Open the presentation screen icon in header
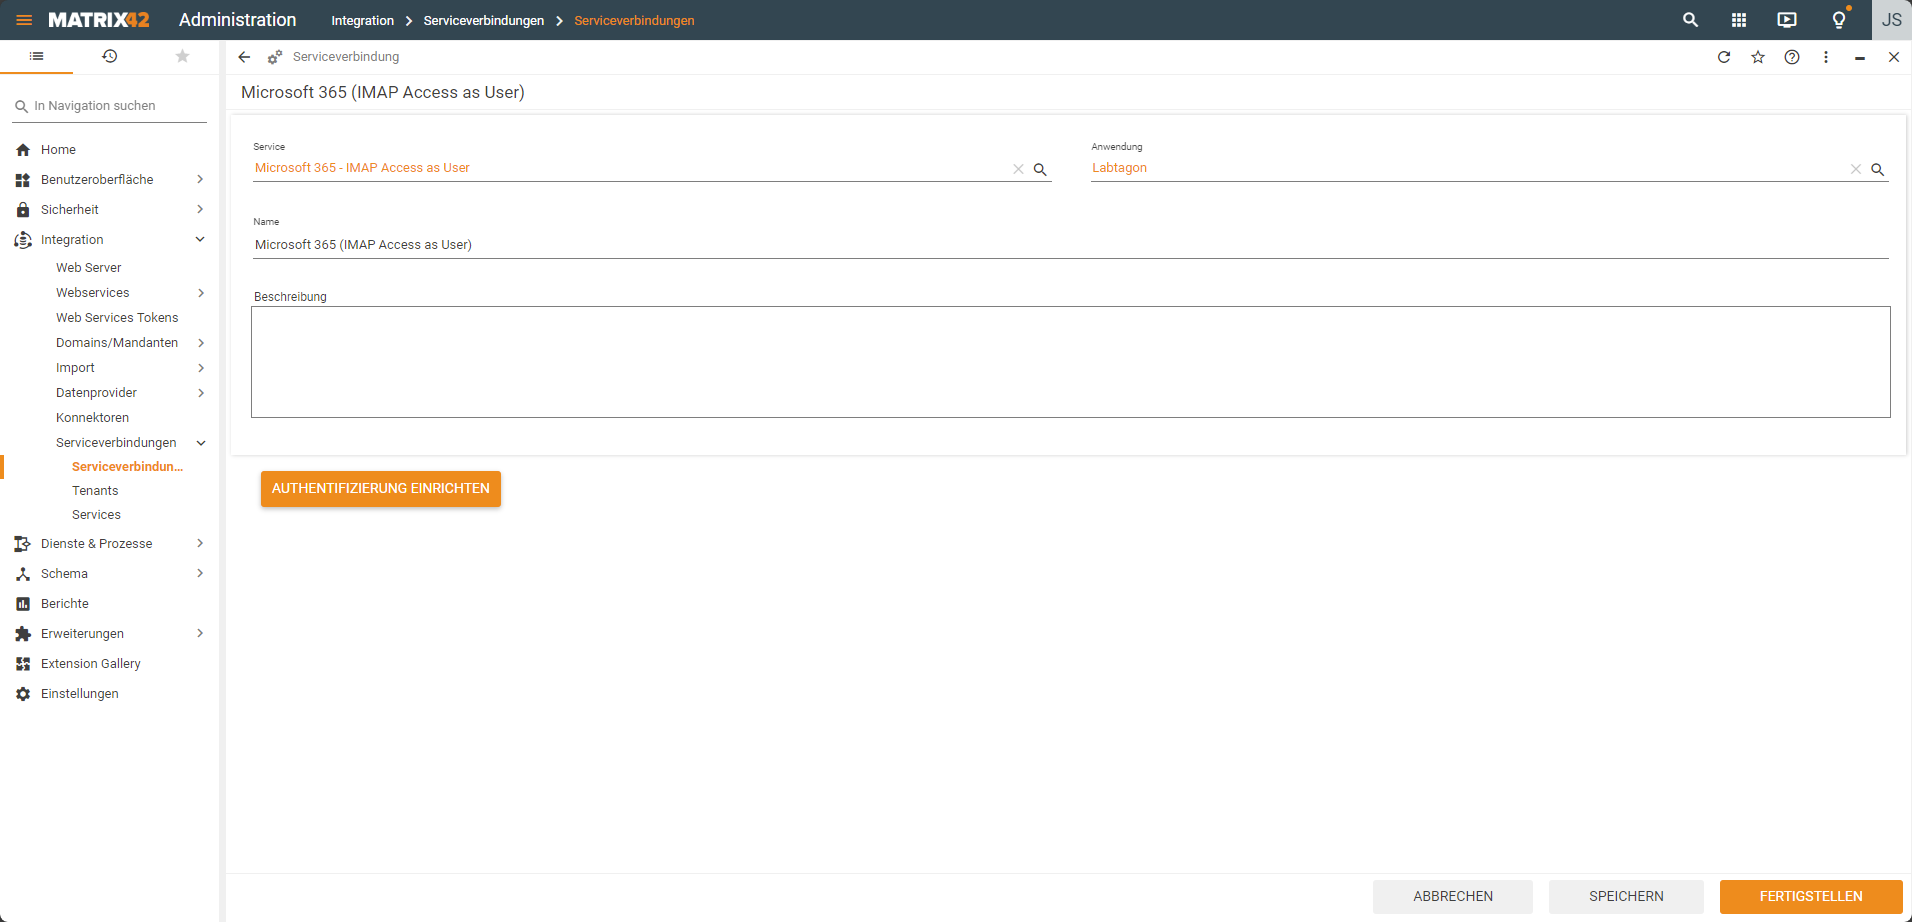The image size is (1912, 922). tap(1787, 20)
